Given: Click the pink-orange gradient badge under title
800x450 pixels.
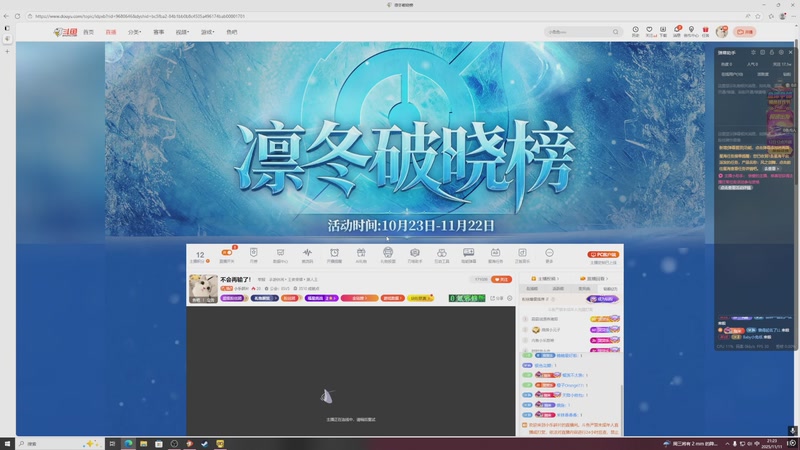Looking at the screenshot, I should click(360, 298).
